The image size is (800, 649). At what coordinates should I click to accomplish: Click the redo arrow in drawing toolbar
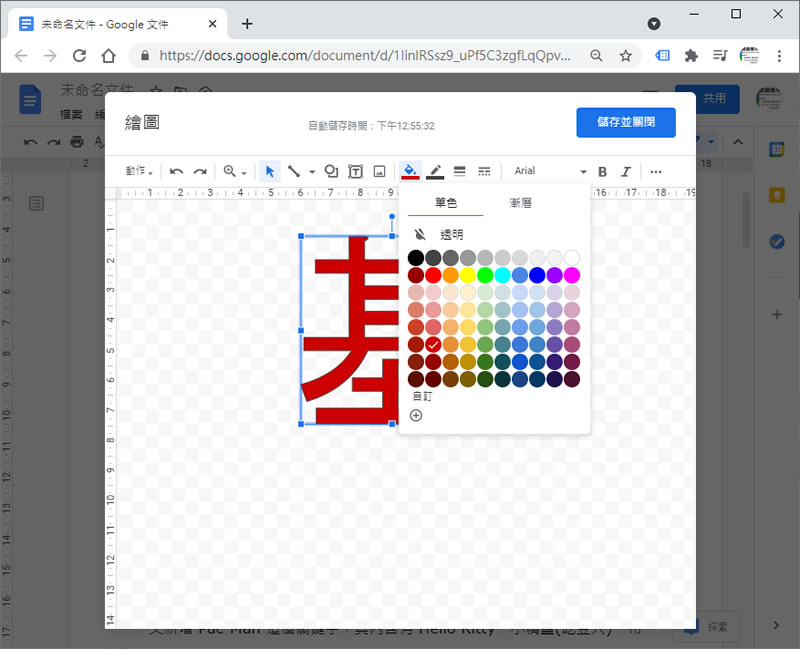pos(200,171)
